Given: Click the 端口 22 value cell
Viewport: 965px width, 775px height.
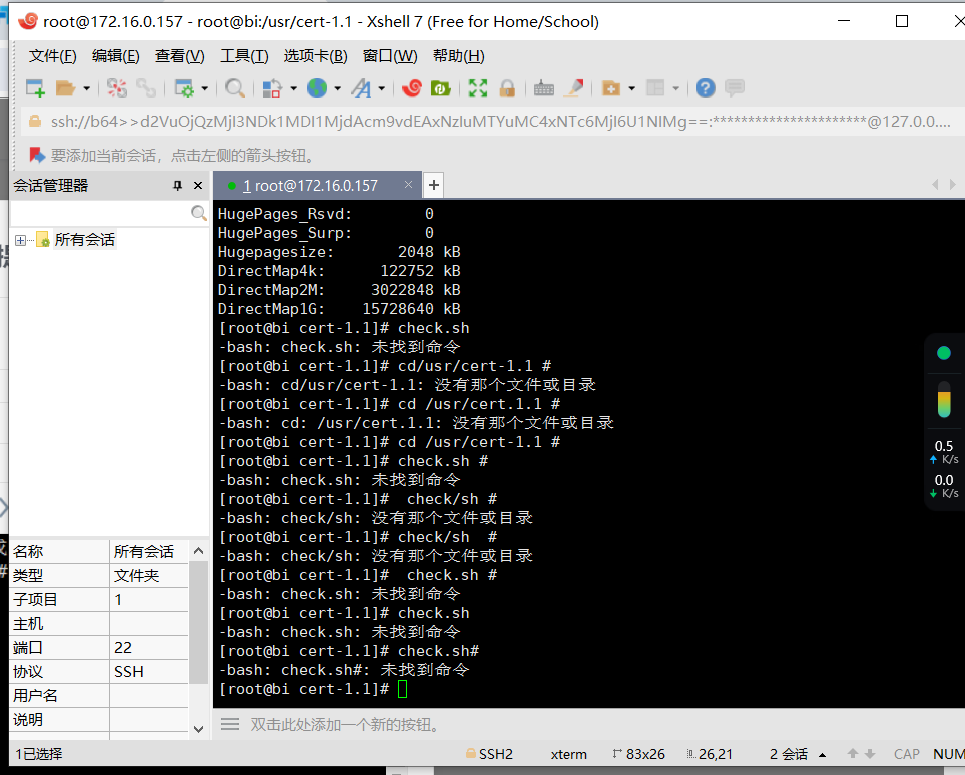Looking at the screenshot, I should click(149, 648).
